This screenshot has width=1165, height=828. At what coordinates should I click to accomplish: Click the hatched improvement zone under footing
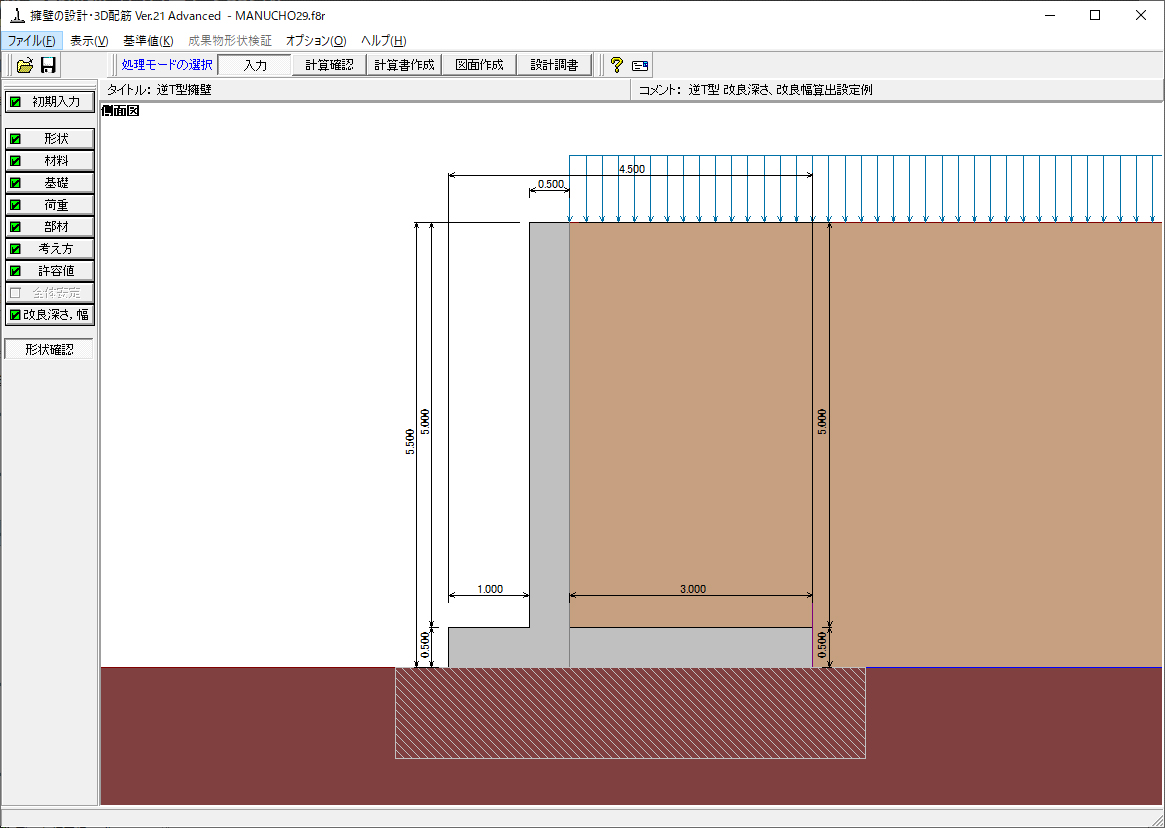coord(630,712)
